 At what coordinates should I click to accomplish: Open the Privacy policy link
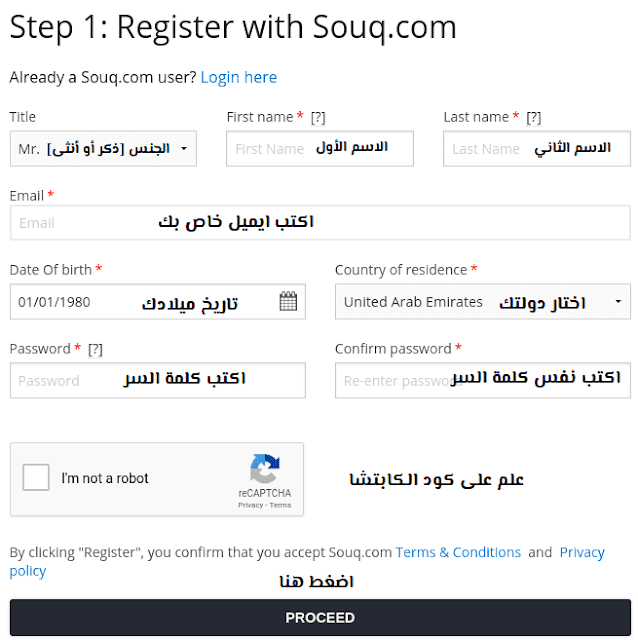point(581,553)
